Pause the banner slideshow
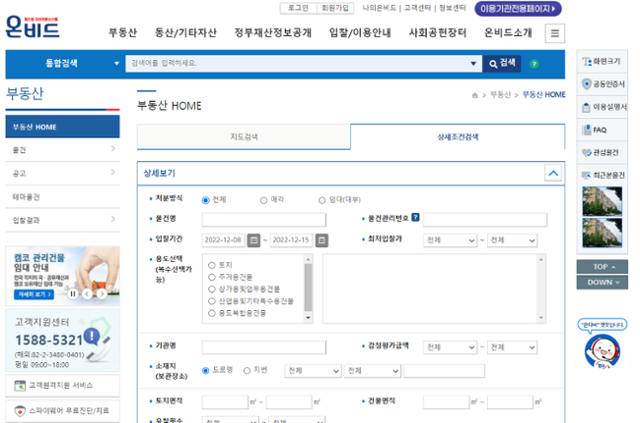Viewport: 640px width, 423px height. point(73,294)
